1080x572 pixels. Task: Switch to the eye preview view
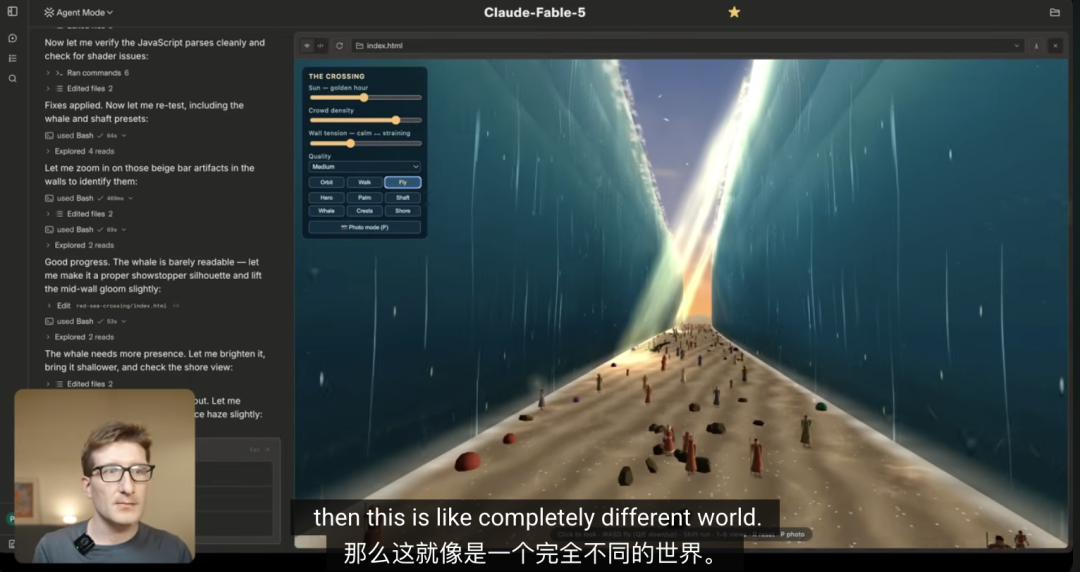(x=307, y=45)
